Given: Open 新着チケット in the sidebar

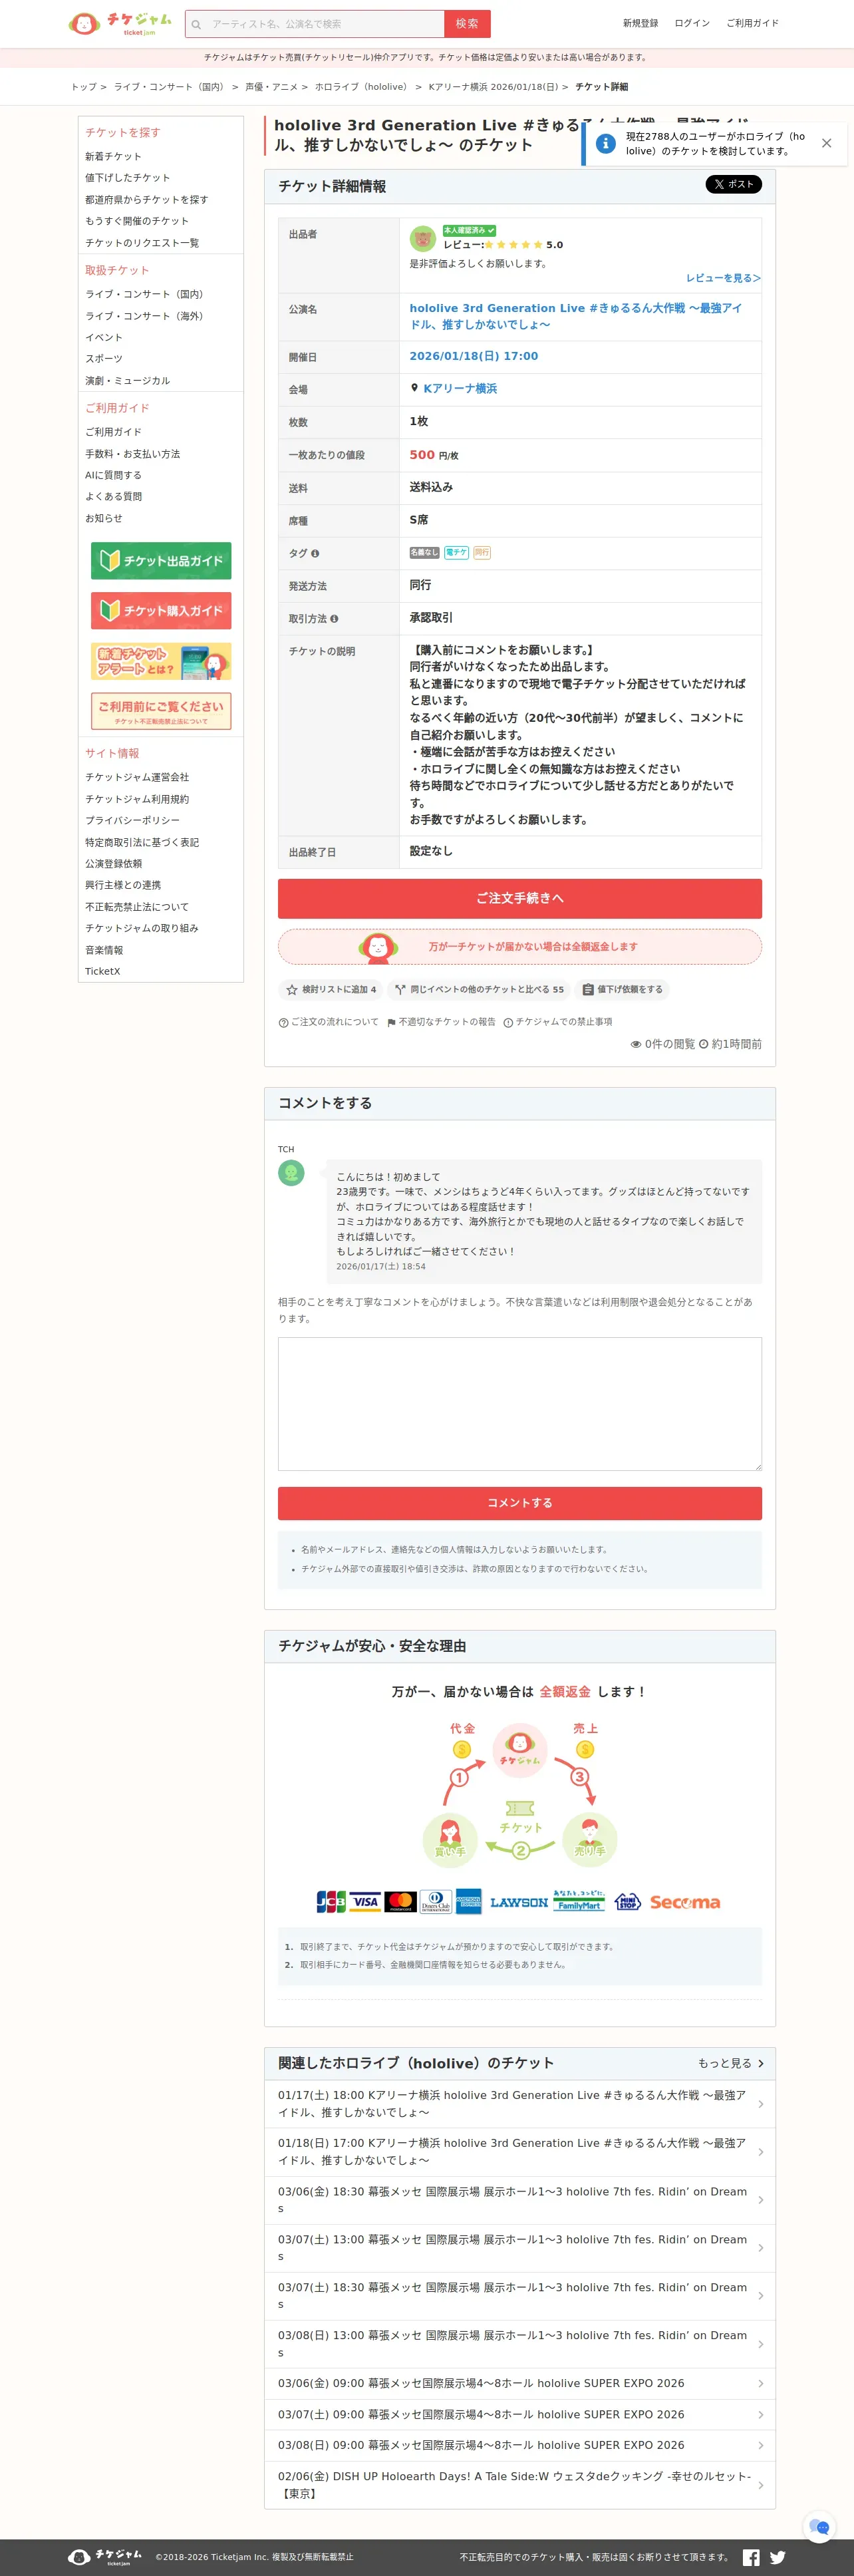Looking at the screenshot, I should pyautogui.click(x=113, y=156).
